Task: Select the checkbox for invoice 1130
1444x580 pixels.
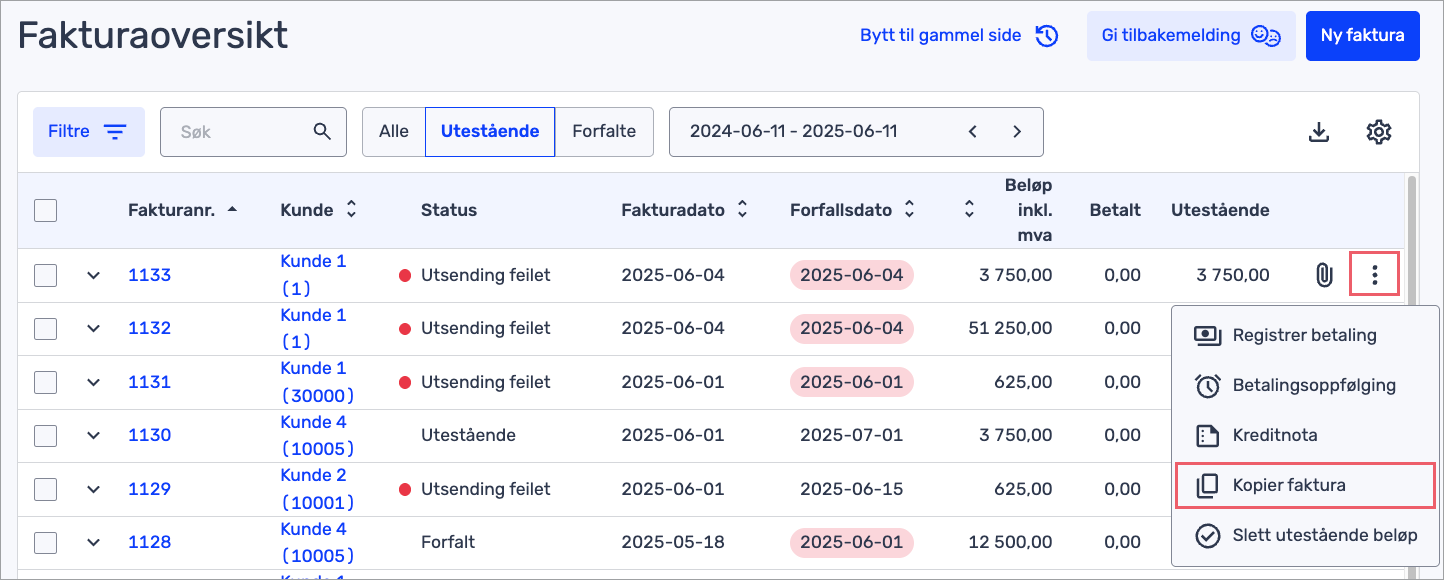Action: pos(45,435)
